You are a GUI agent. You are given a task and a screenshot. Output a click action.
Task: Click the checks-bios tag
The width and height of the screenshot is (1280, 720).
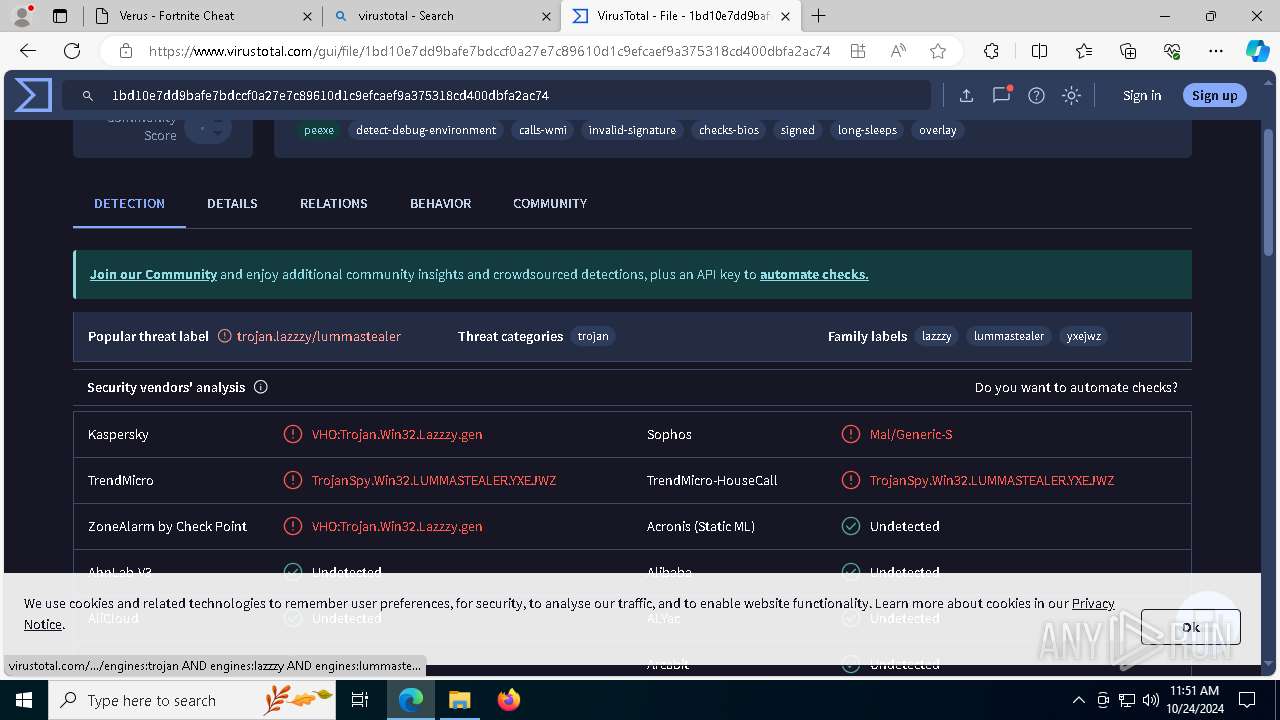729,130
